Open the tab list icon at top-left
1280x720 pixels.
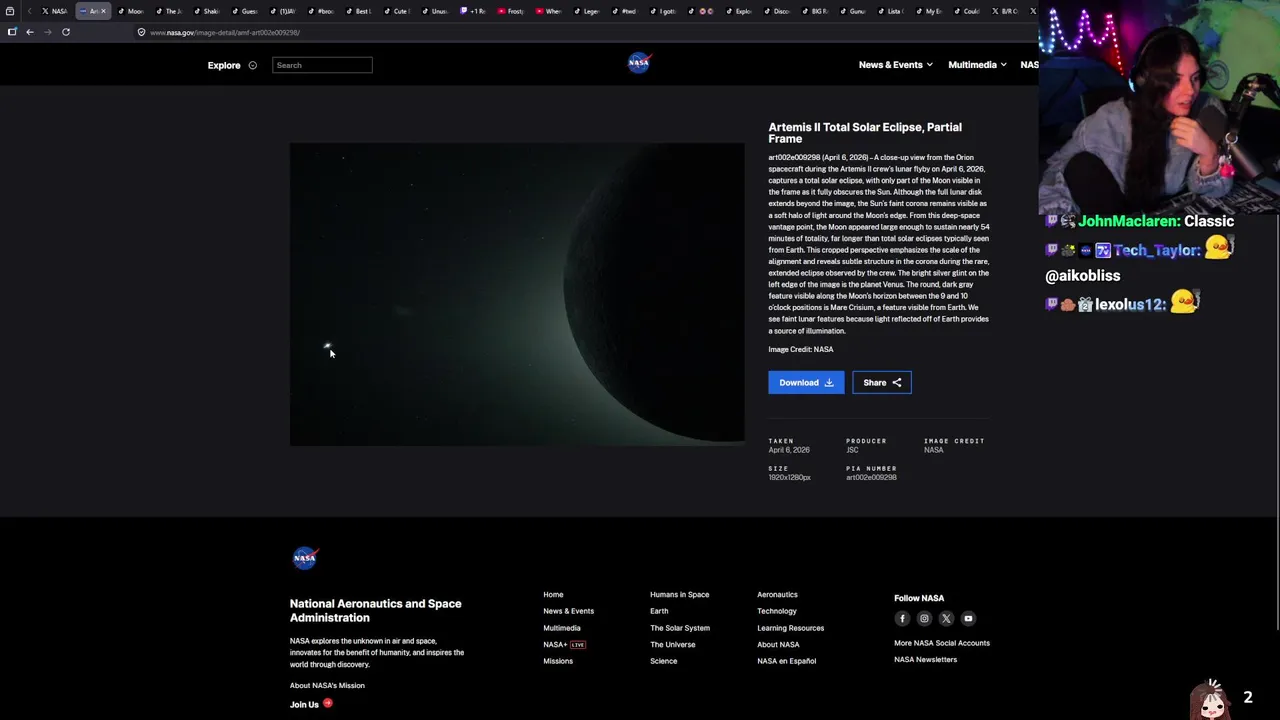click(10, 11)
